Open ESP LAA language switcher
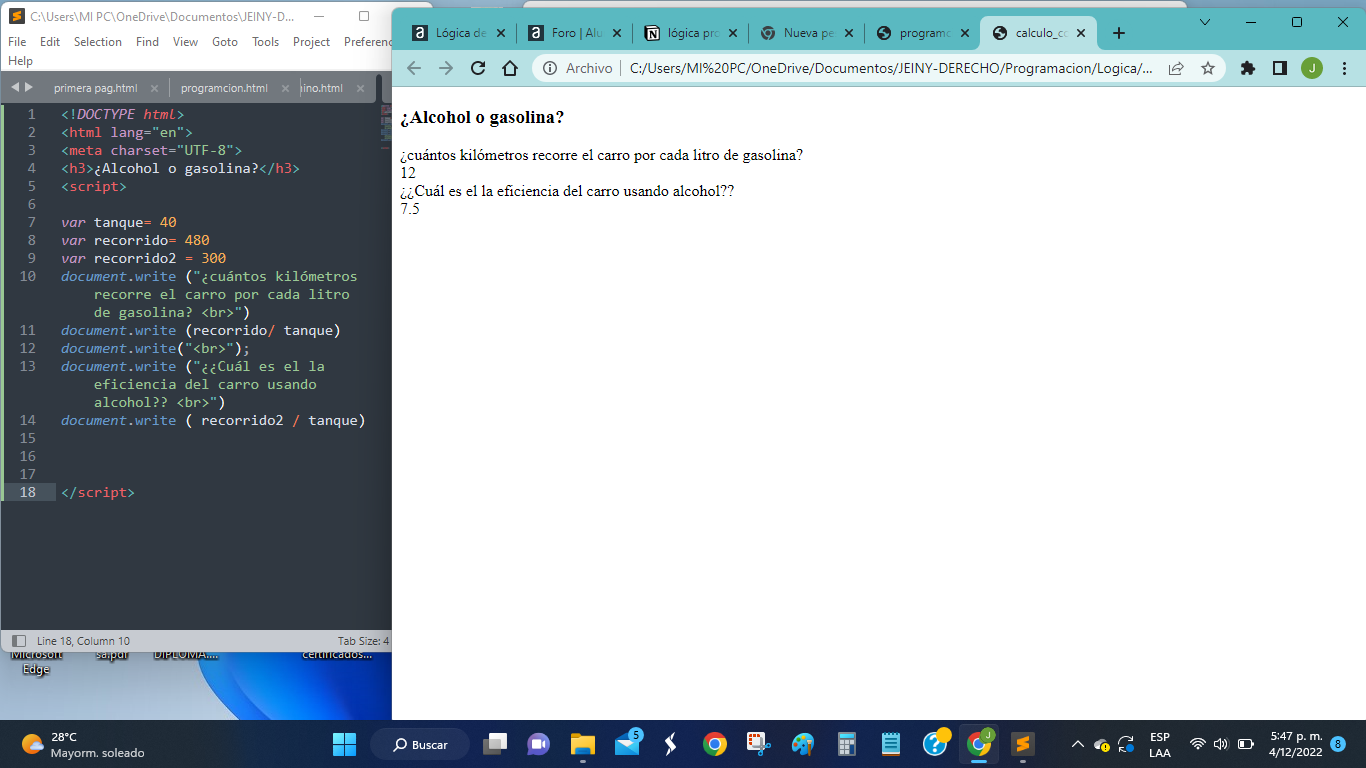 point(1160,744)
